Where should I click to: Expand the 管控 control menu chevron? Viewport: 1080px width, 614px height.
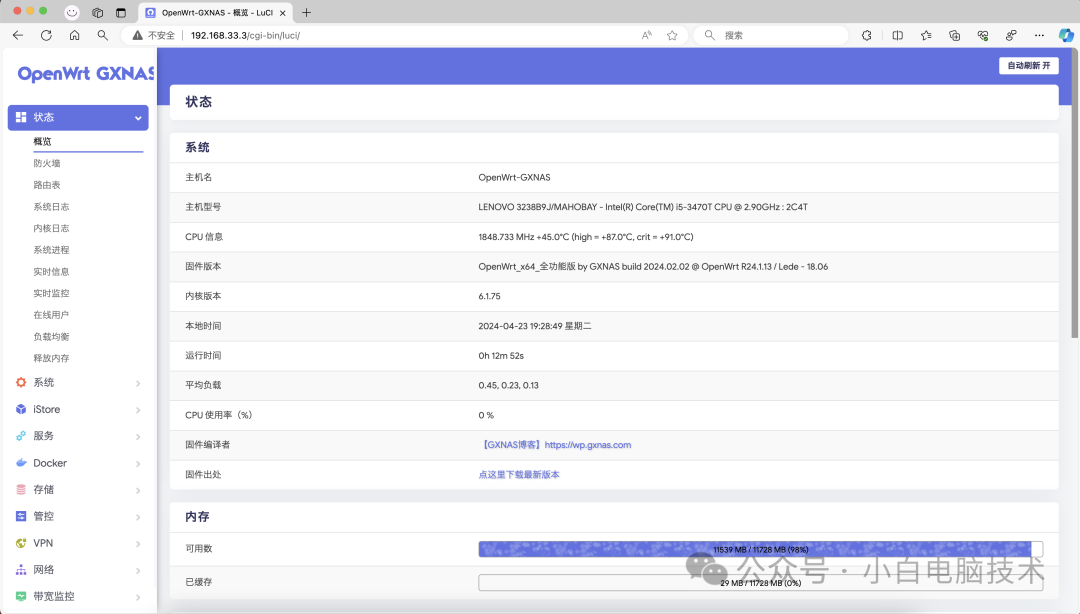tap(138, 517)
